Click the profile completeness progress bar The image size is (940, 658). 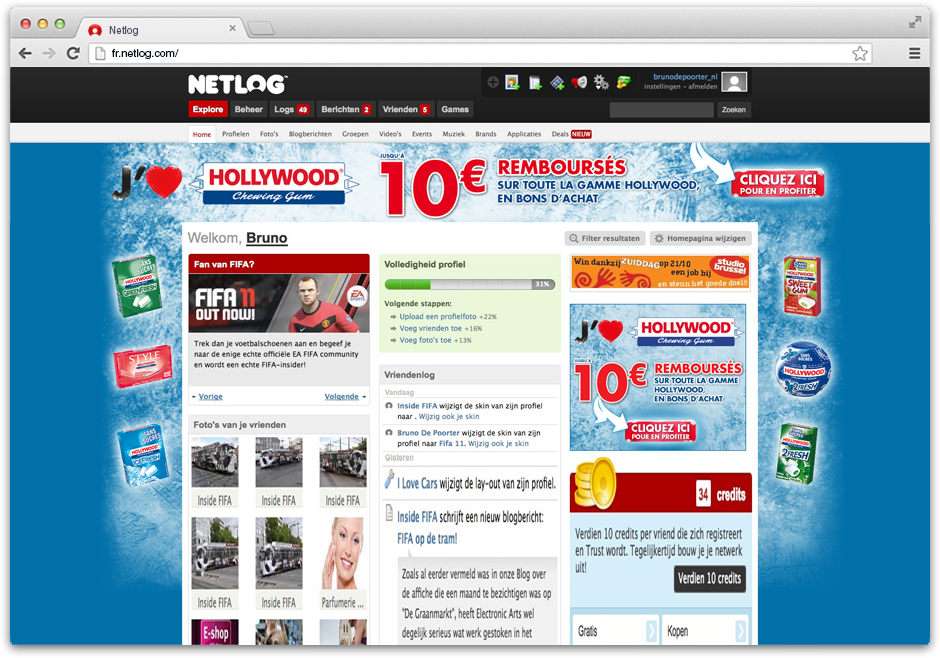coord(468,285)
